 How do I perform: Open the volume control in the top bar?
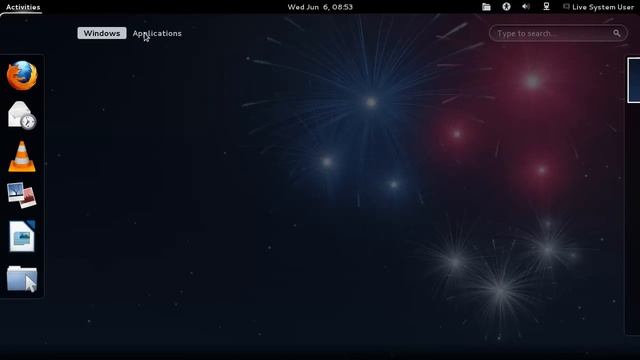point(526,7)
